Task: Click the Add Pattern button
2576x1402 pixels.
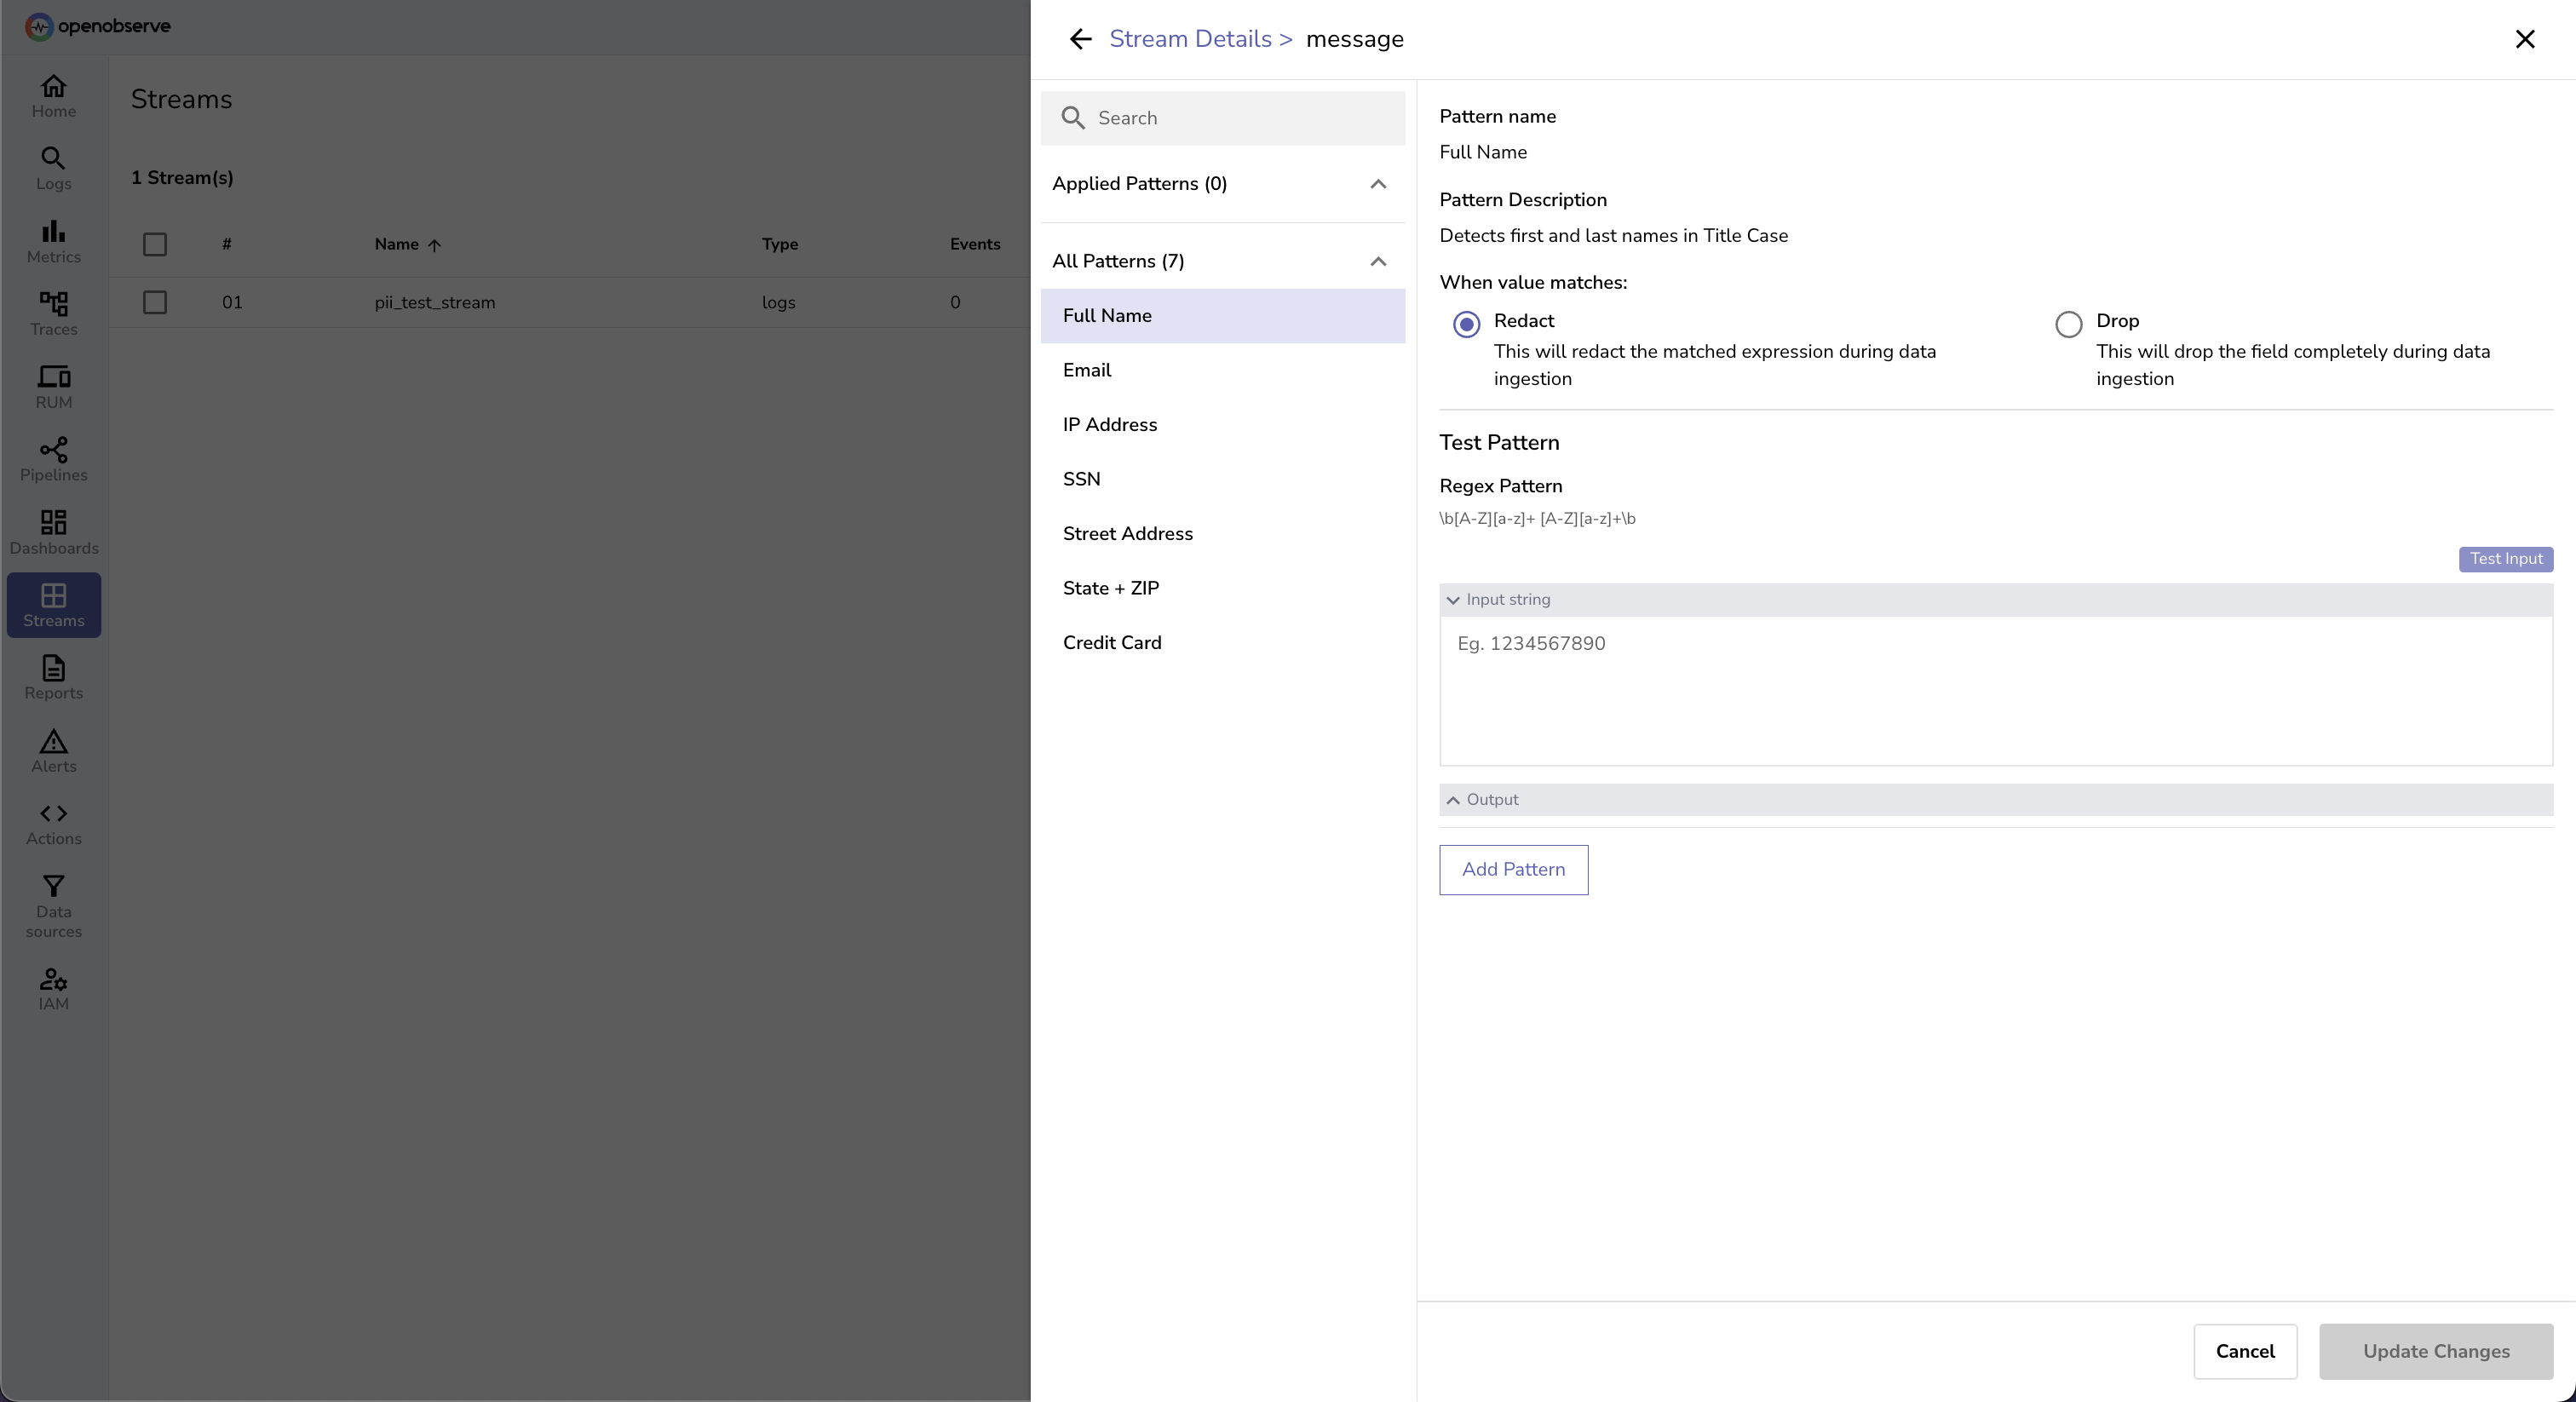Action: 1513,869
